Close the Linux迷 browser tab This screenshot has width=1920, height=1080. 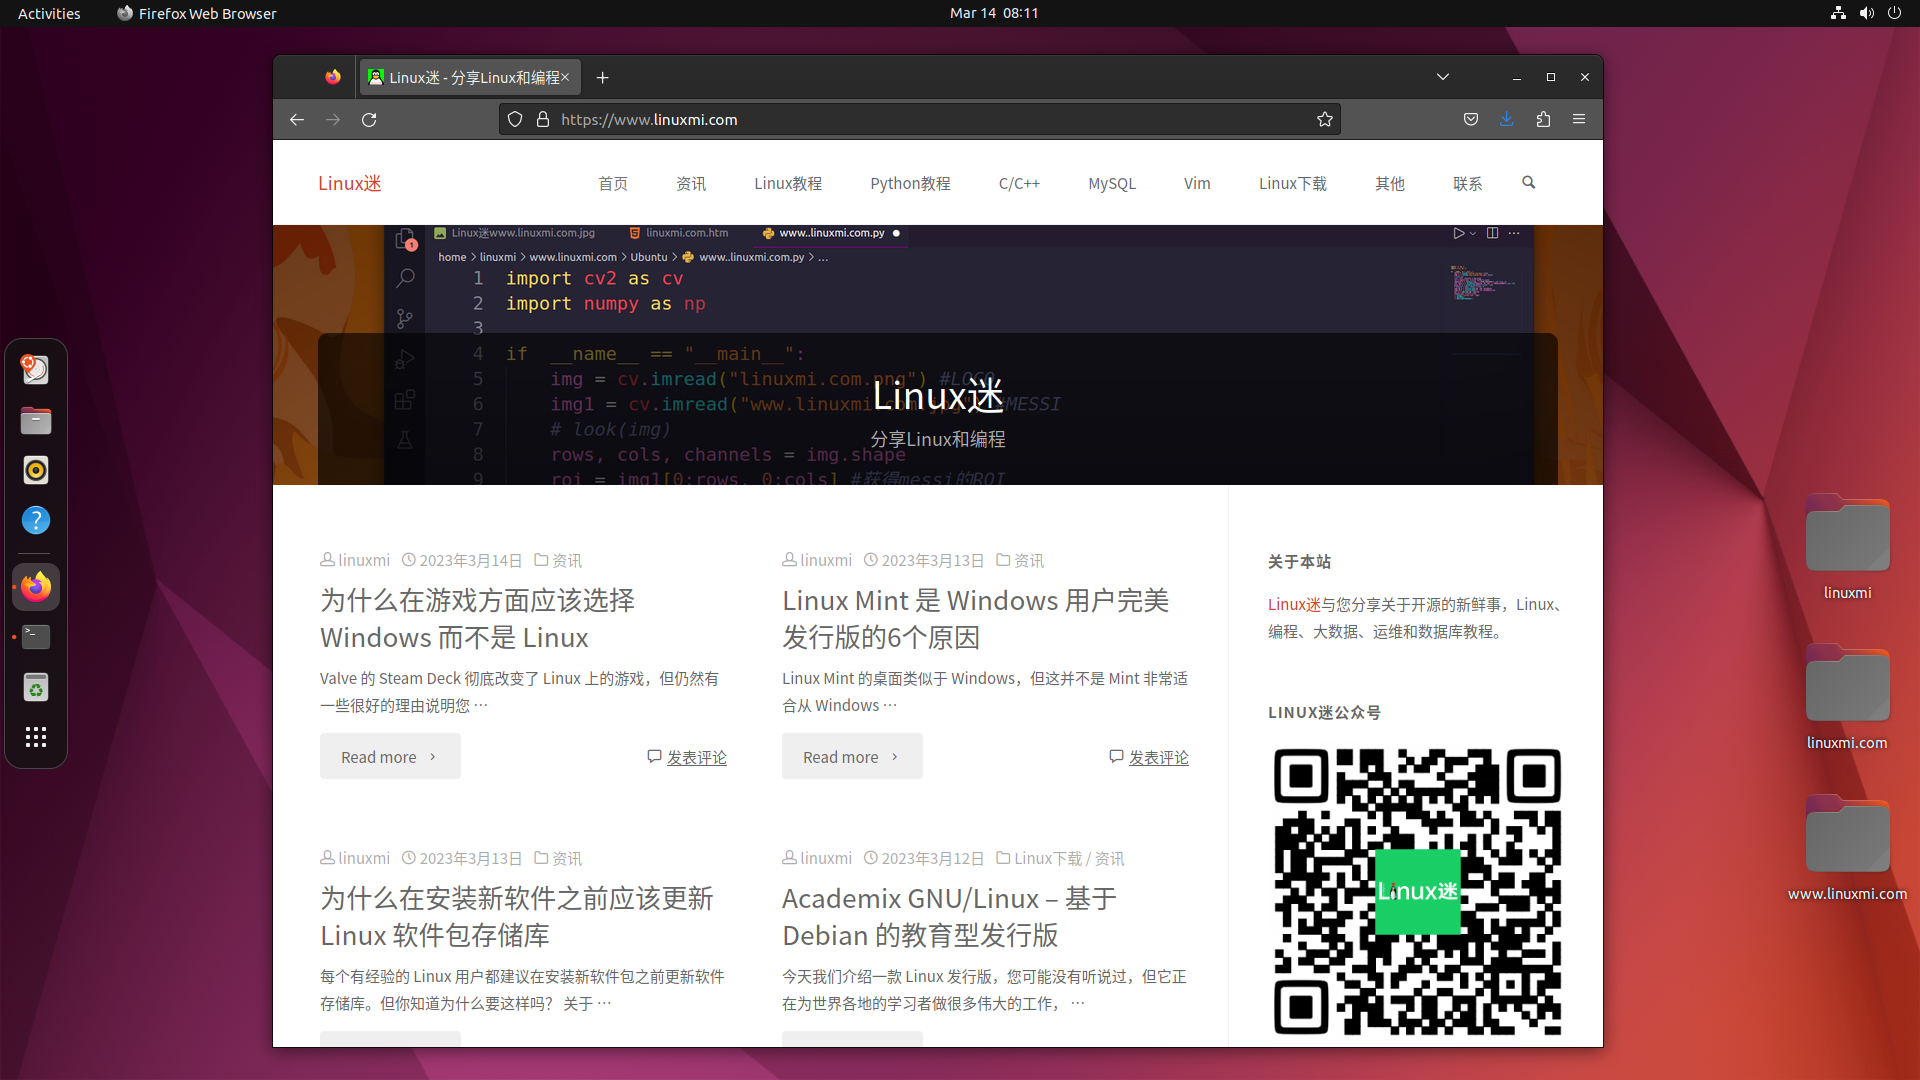(565, 77)
